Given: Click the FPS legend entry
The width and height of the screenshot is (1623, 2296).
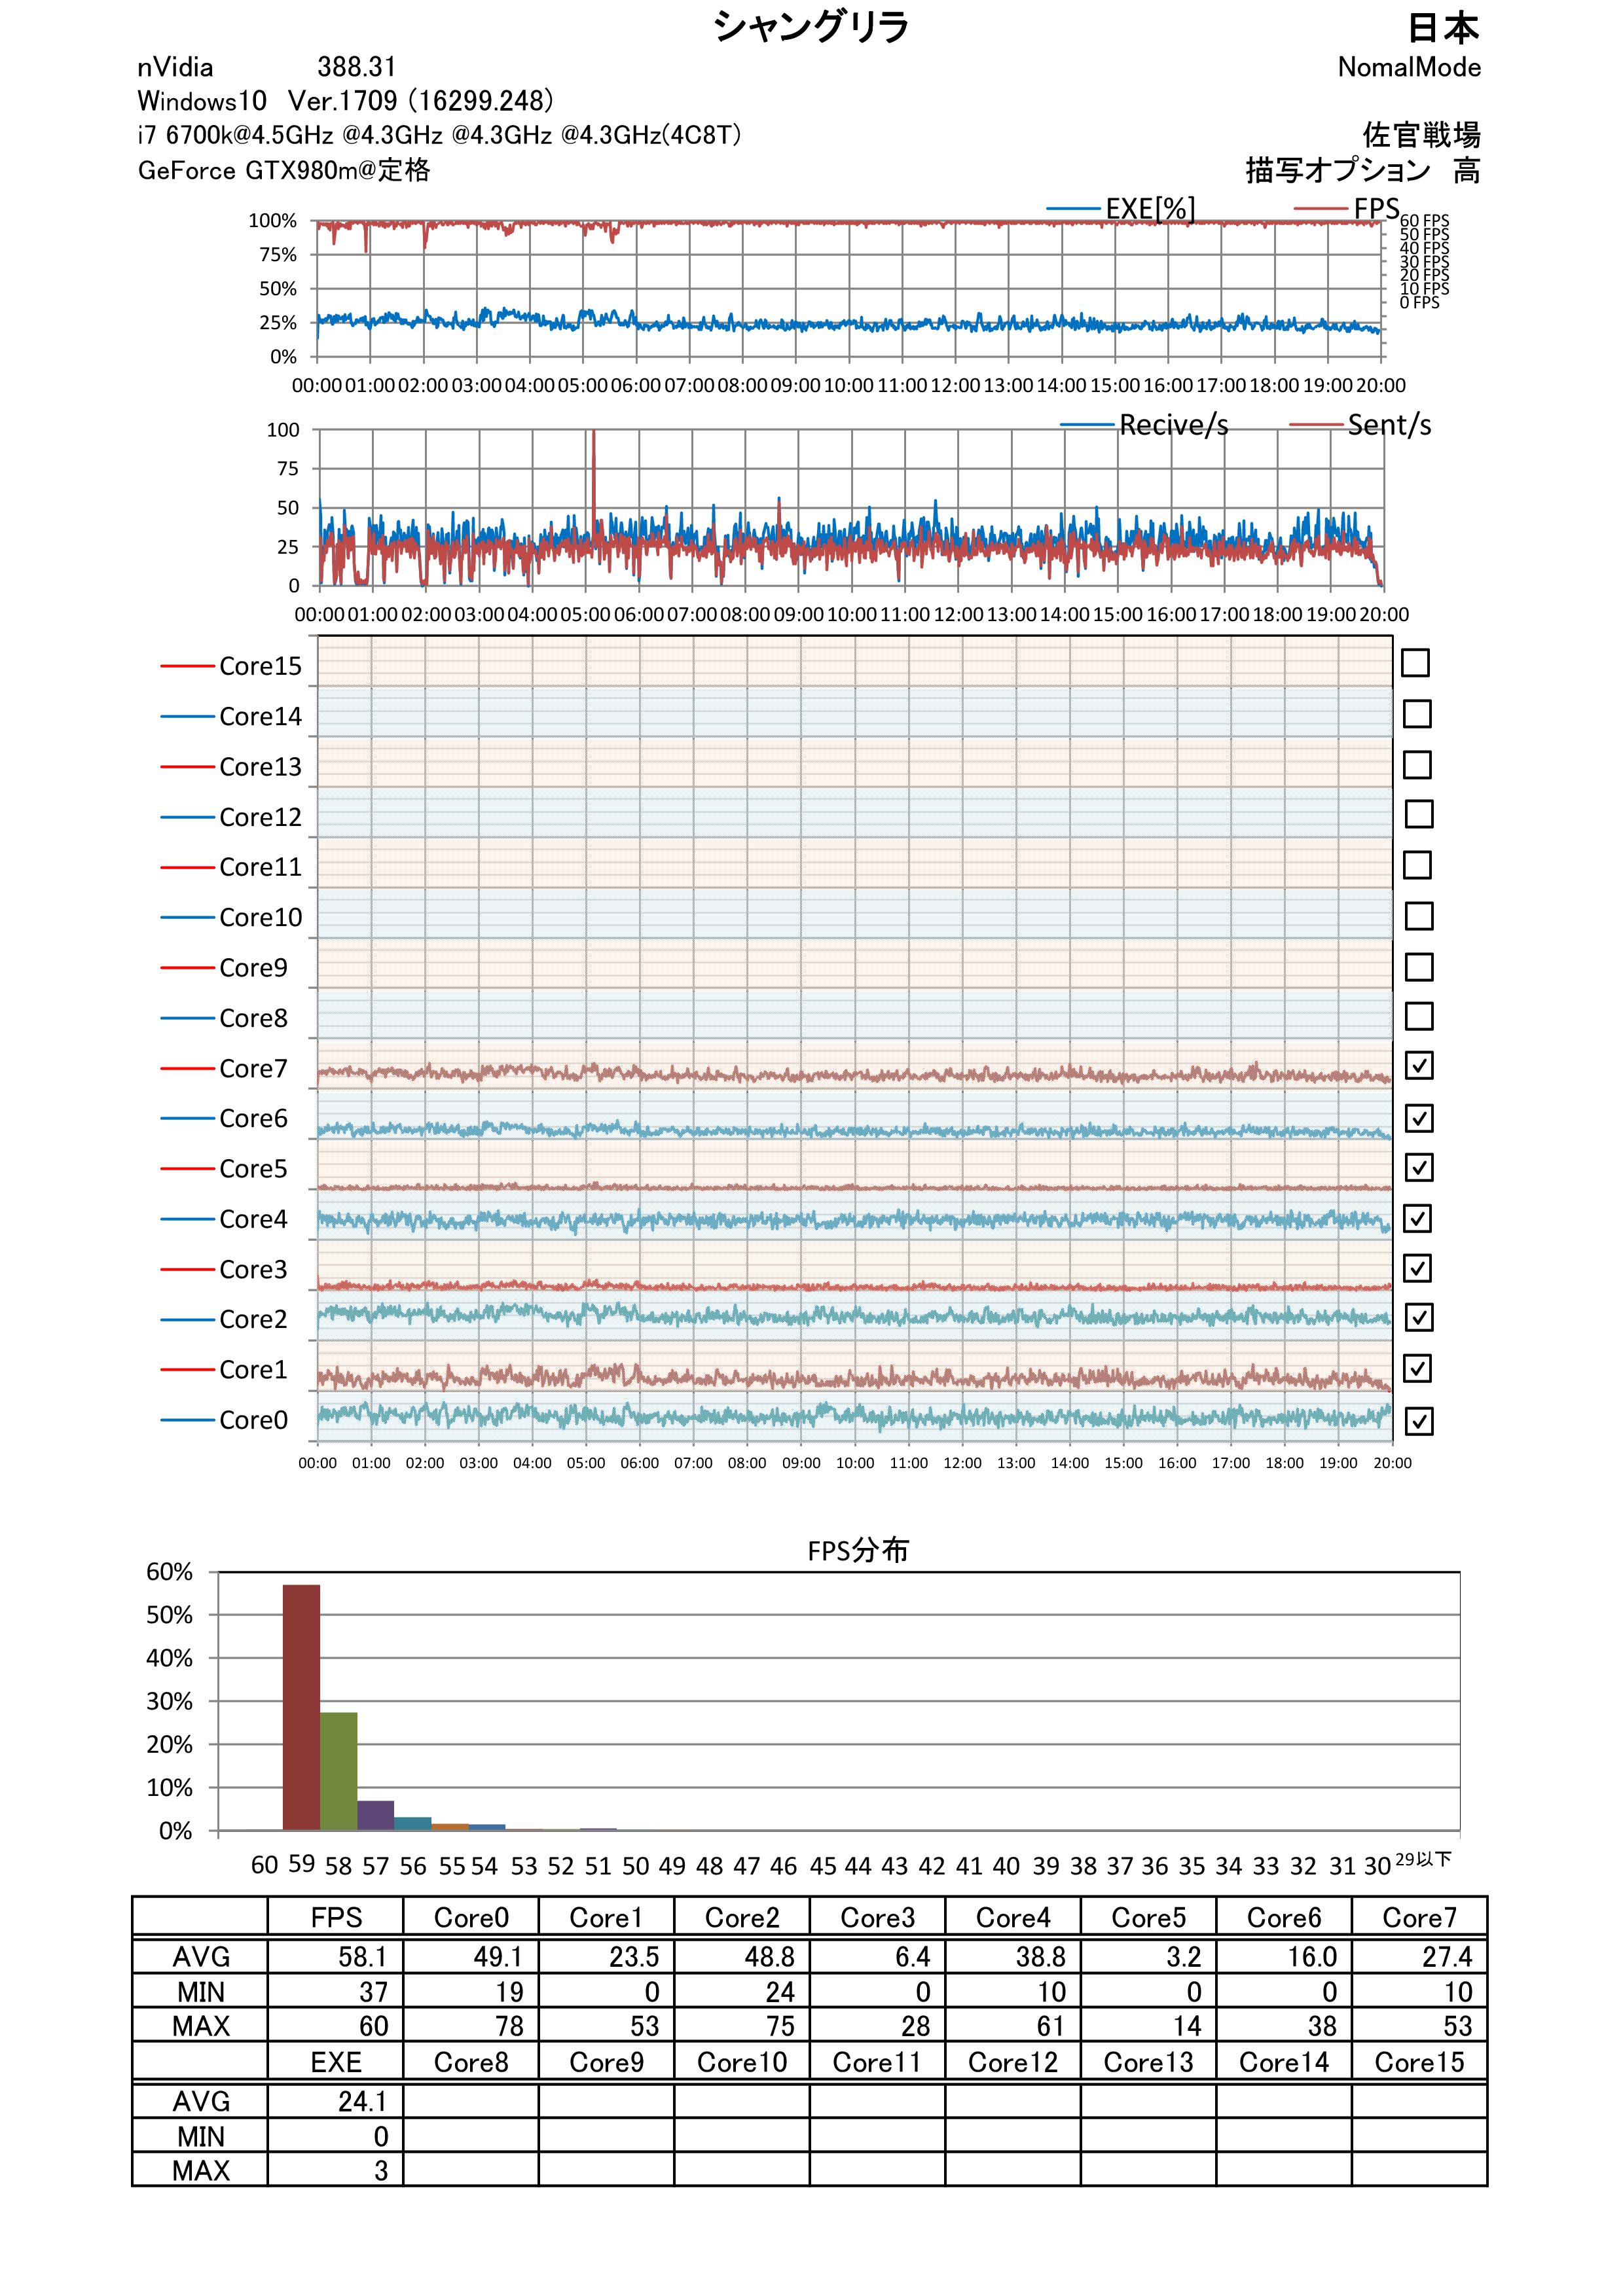Looking at the screenshot, I should point(1375,209).
